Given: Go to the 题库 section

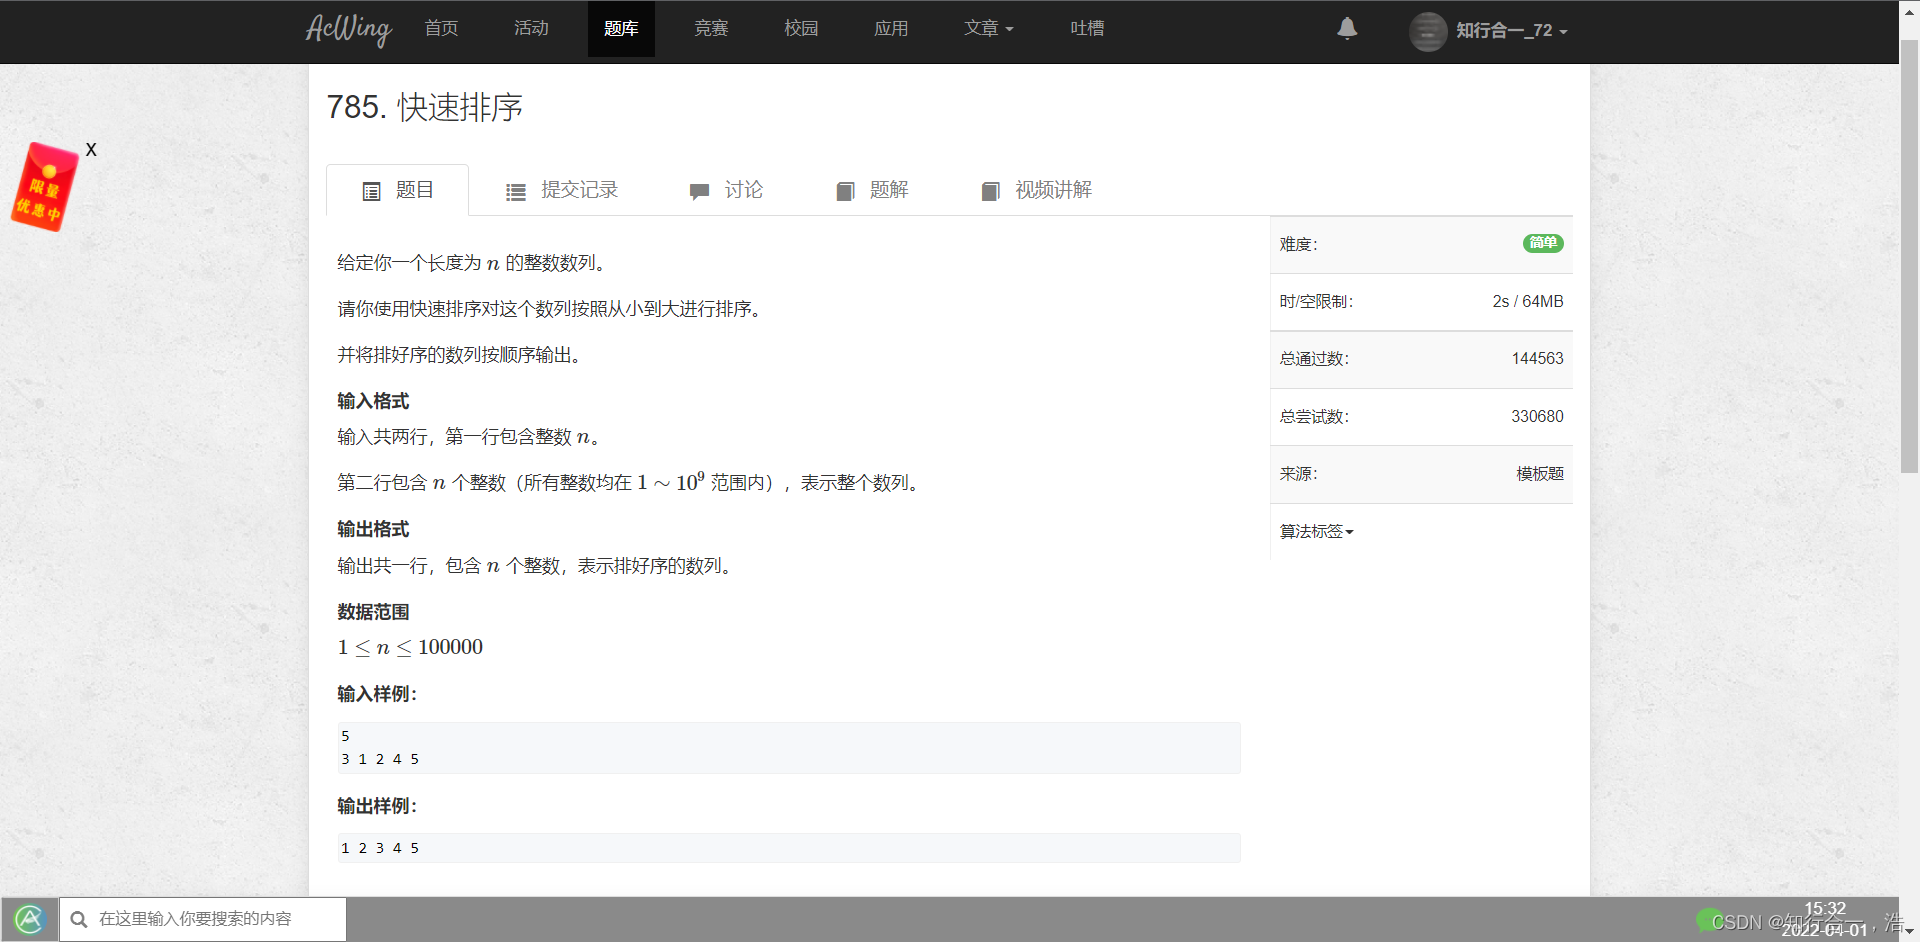Looking at the screenshot, I should click(x=621, y=29).
